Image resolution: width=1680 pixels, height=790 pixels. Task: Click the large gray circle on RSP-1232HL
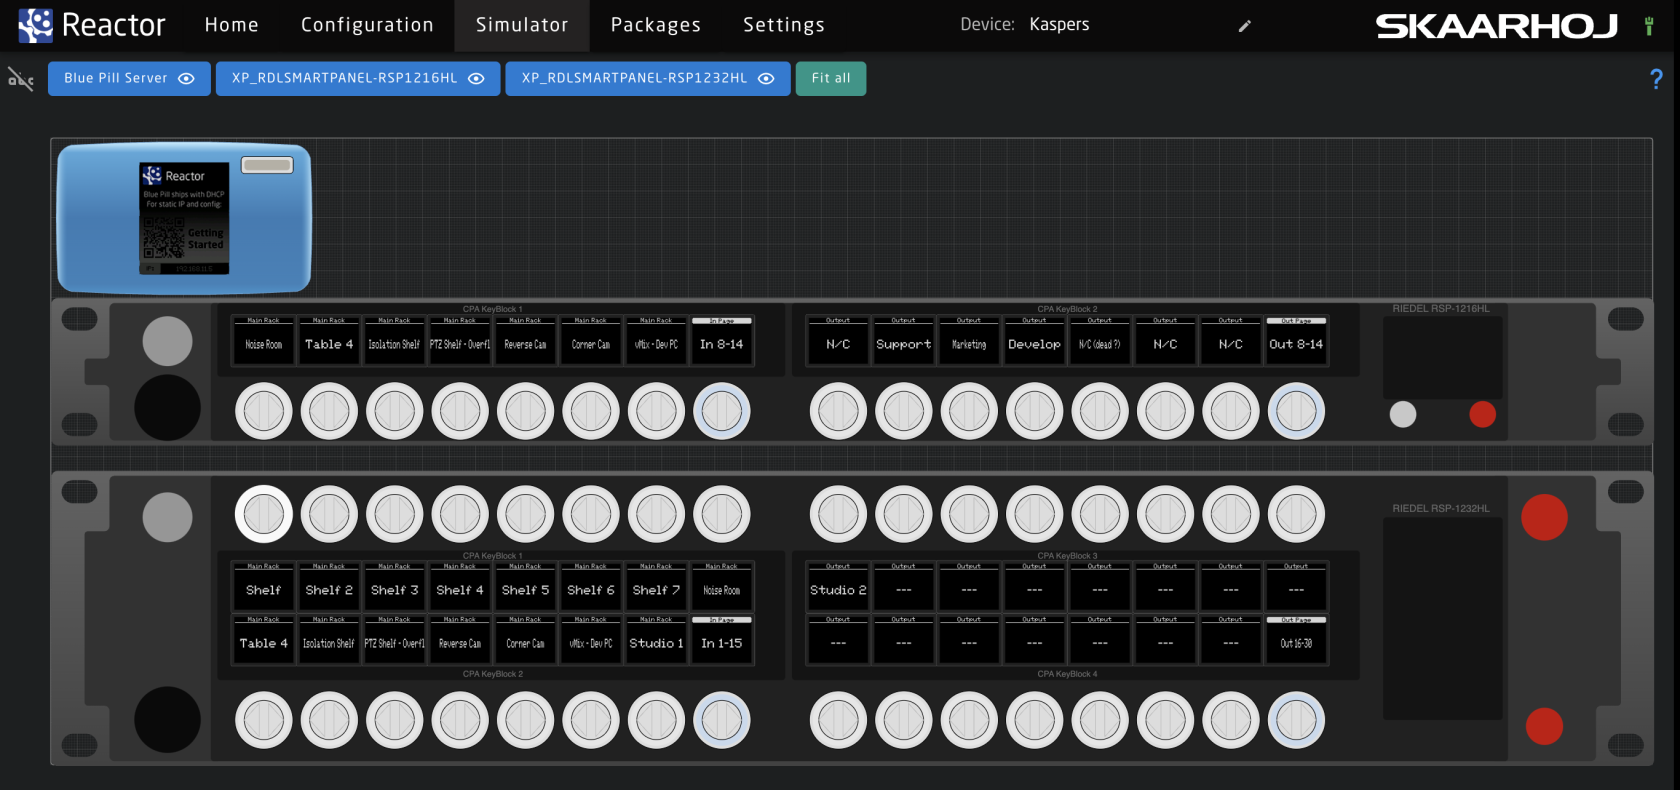coord(167,517)
